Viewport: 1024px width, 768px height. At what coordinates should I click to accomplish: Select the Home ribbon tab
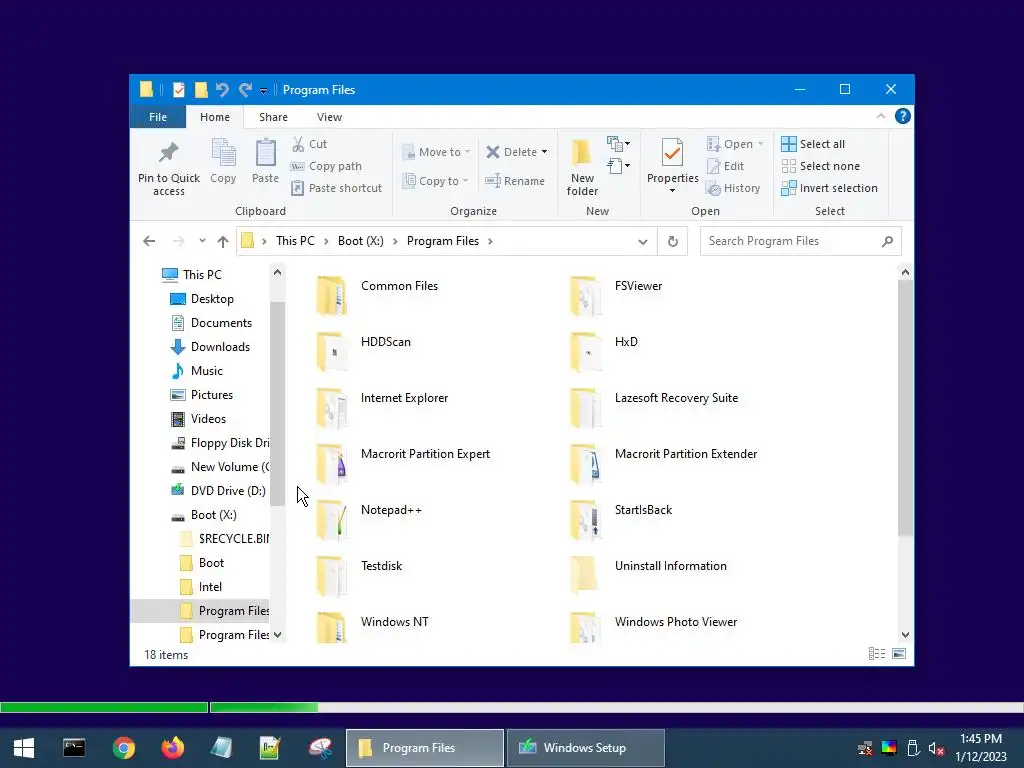pyautogui.click(x=215, y=117)
